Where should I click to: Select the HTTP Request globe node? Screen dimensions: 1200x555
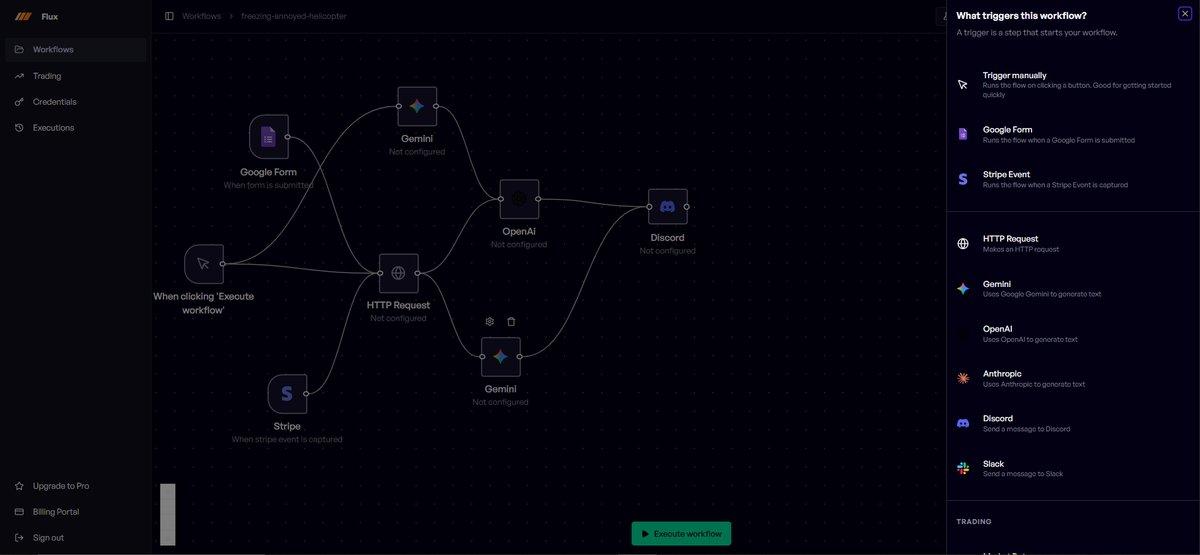[398, 273]
